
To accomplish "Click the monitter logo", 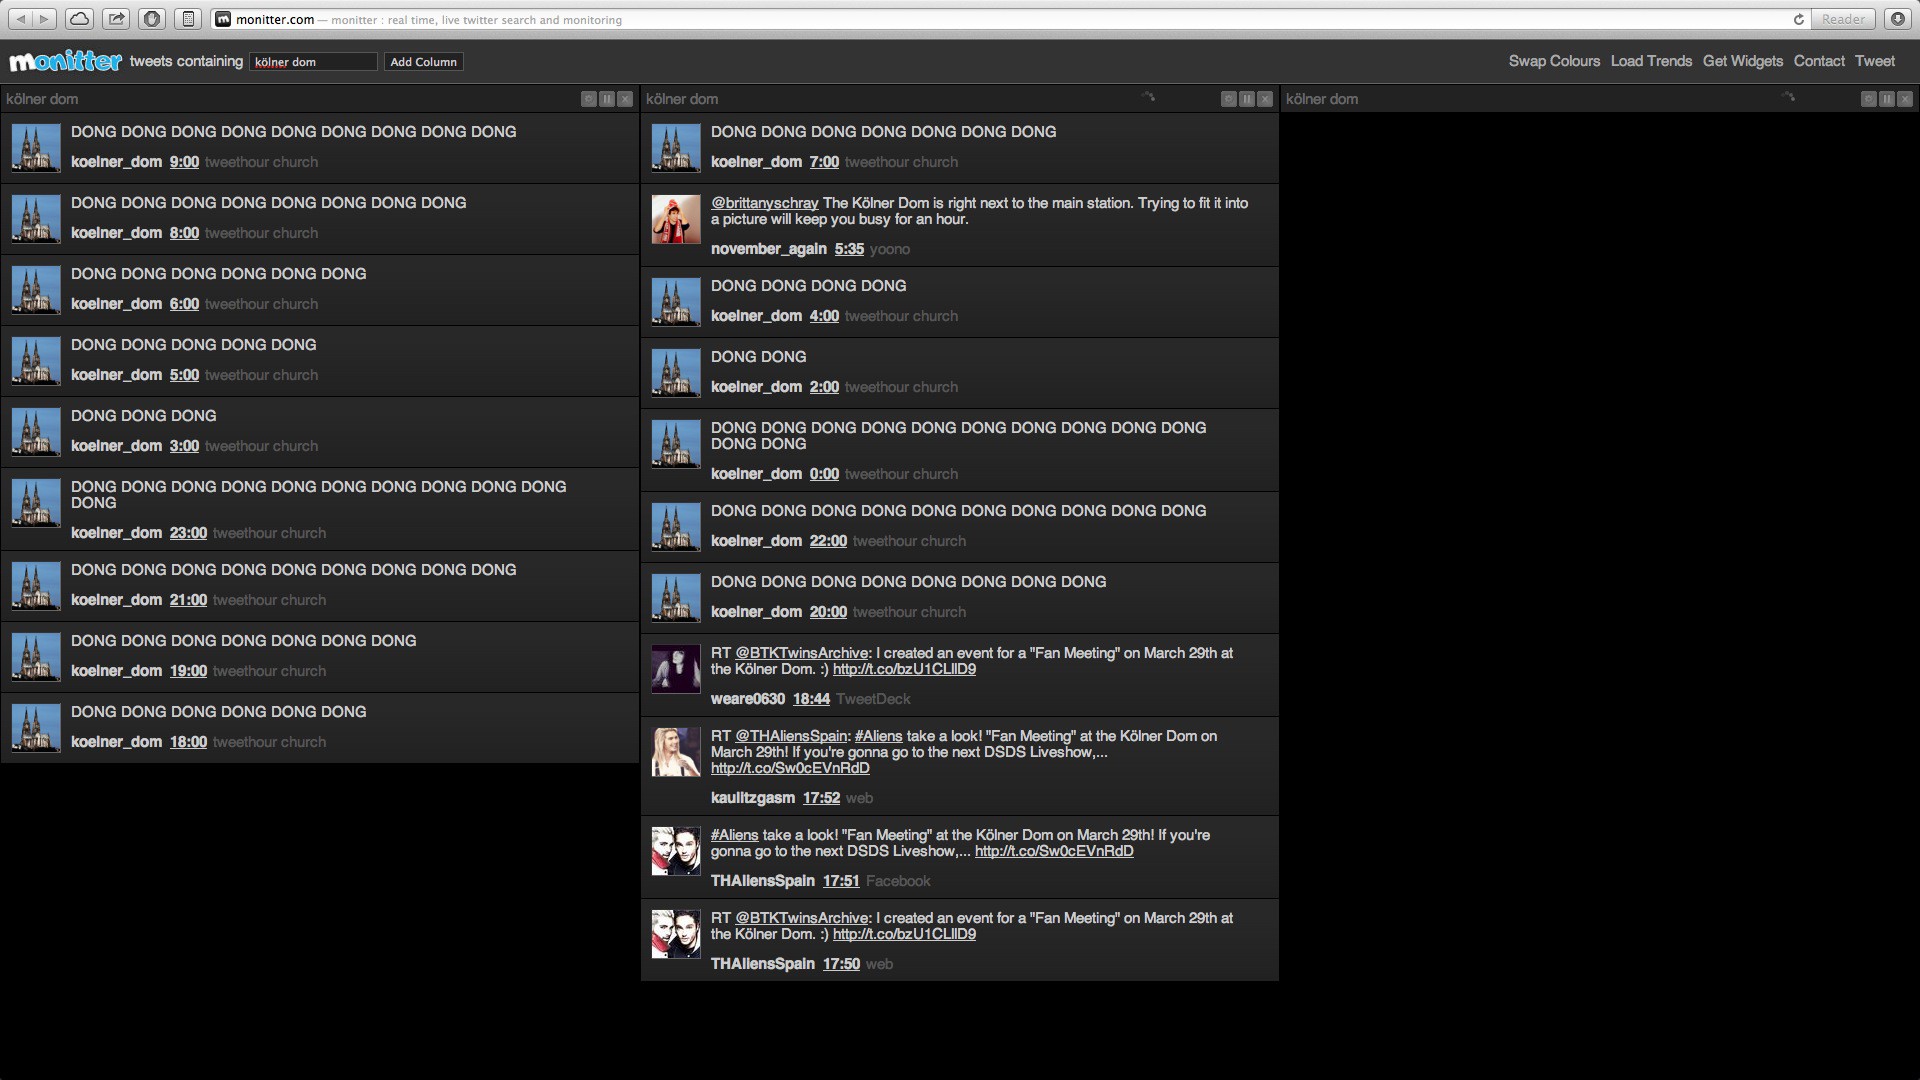I will click(x=65, y=61).
